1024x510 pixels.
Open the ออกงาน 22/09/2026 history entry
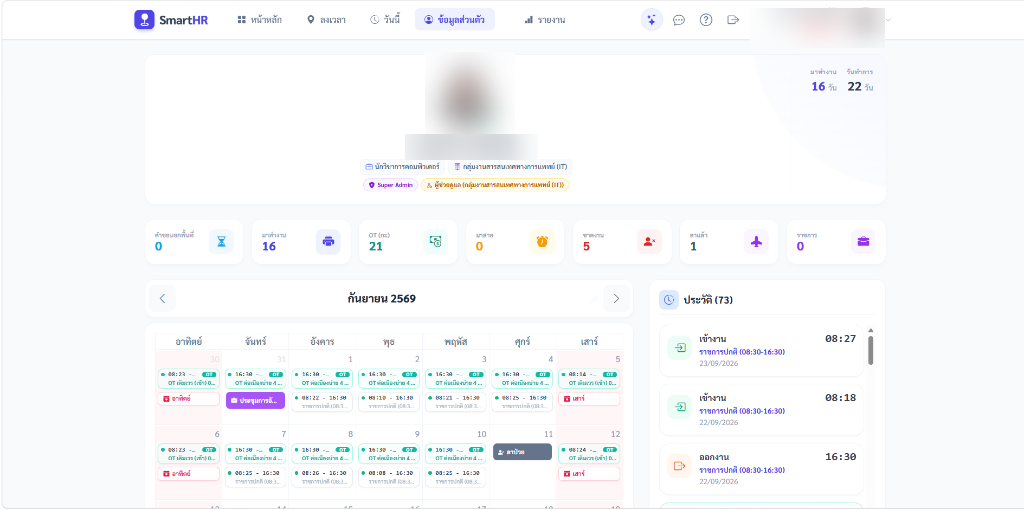(761, 469)
